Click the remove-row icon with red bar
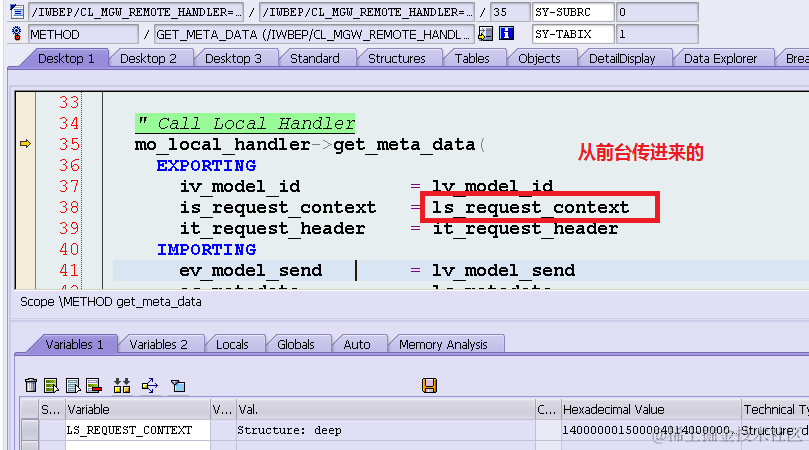Image resolution: width=809 pixels, height=450 pixels. [94, 385]
